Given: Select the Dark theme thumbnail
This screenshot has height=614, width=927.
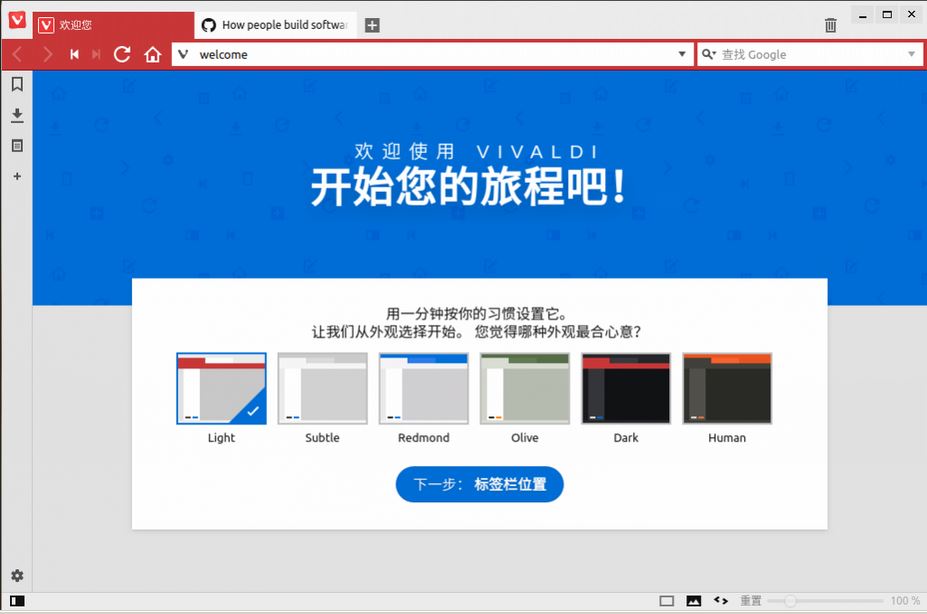Looking at the screenshot, I should pyautogui.click(x=626, y=388).
